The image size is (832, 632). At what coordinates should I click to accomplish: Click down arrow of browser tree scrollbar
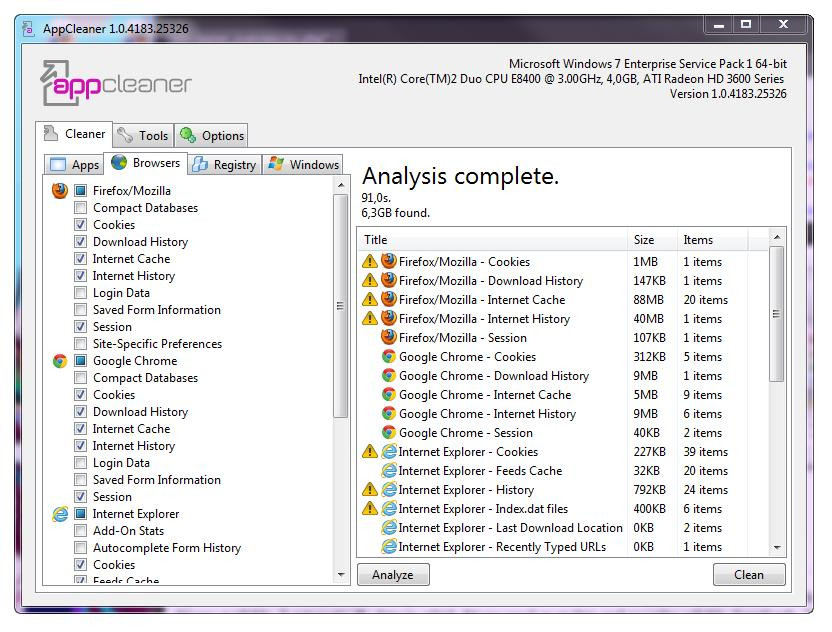tap(341, 575)
